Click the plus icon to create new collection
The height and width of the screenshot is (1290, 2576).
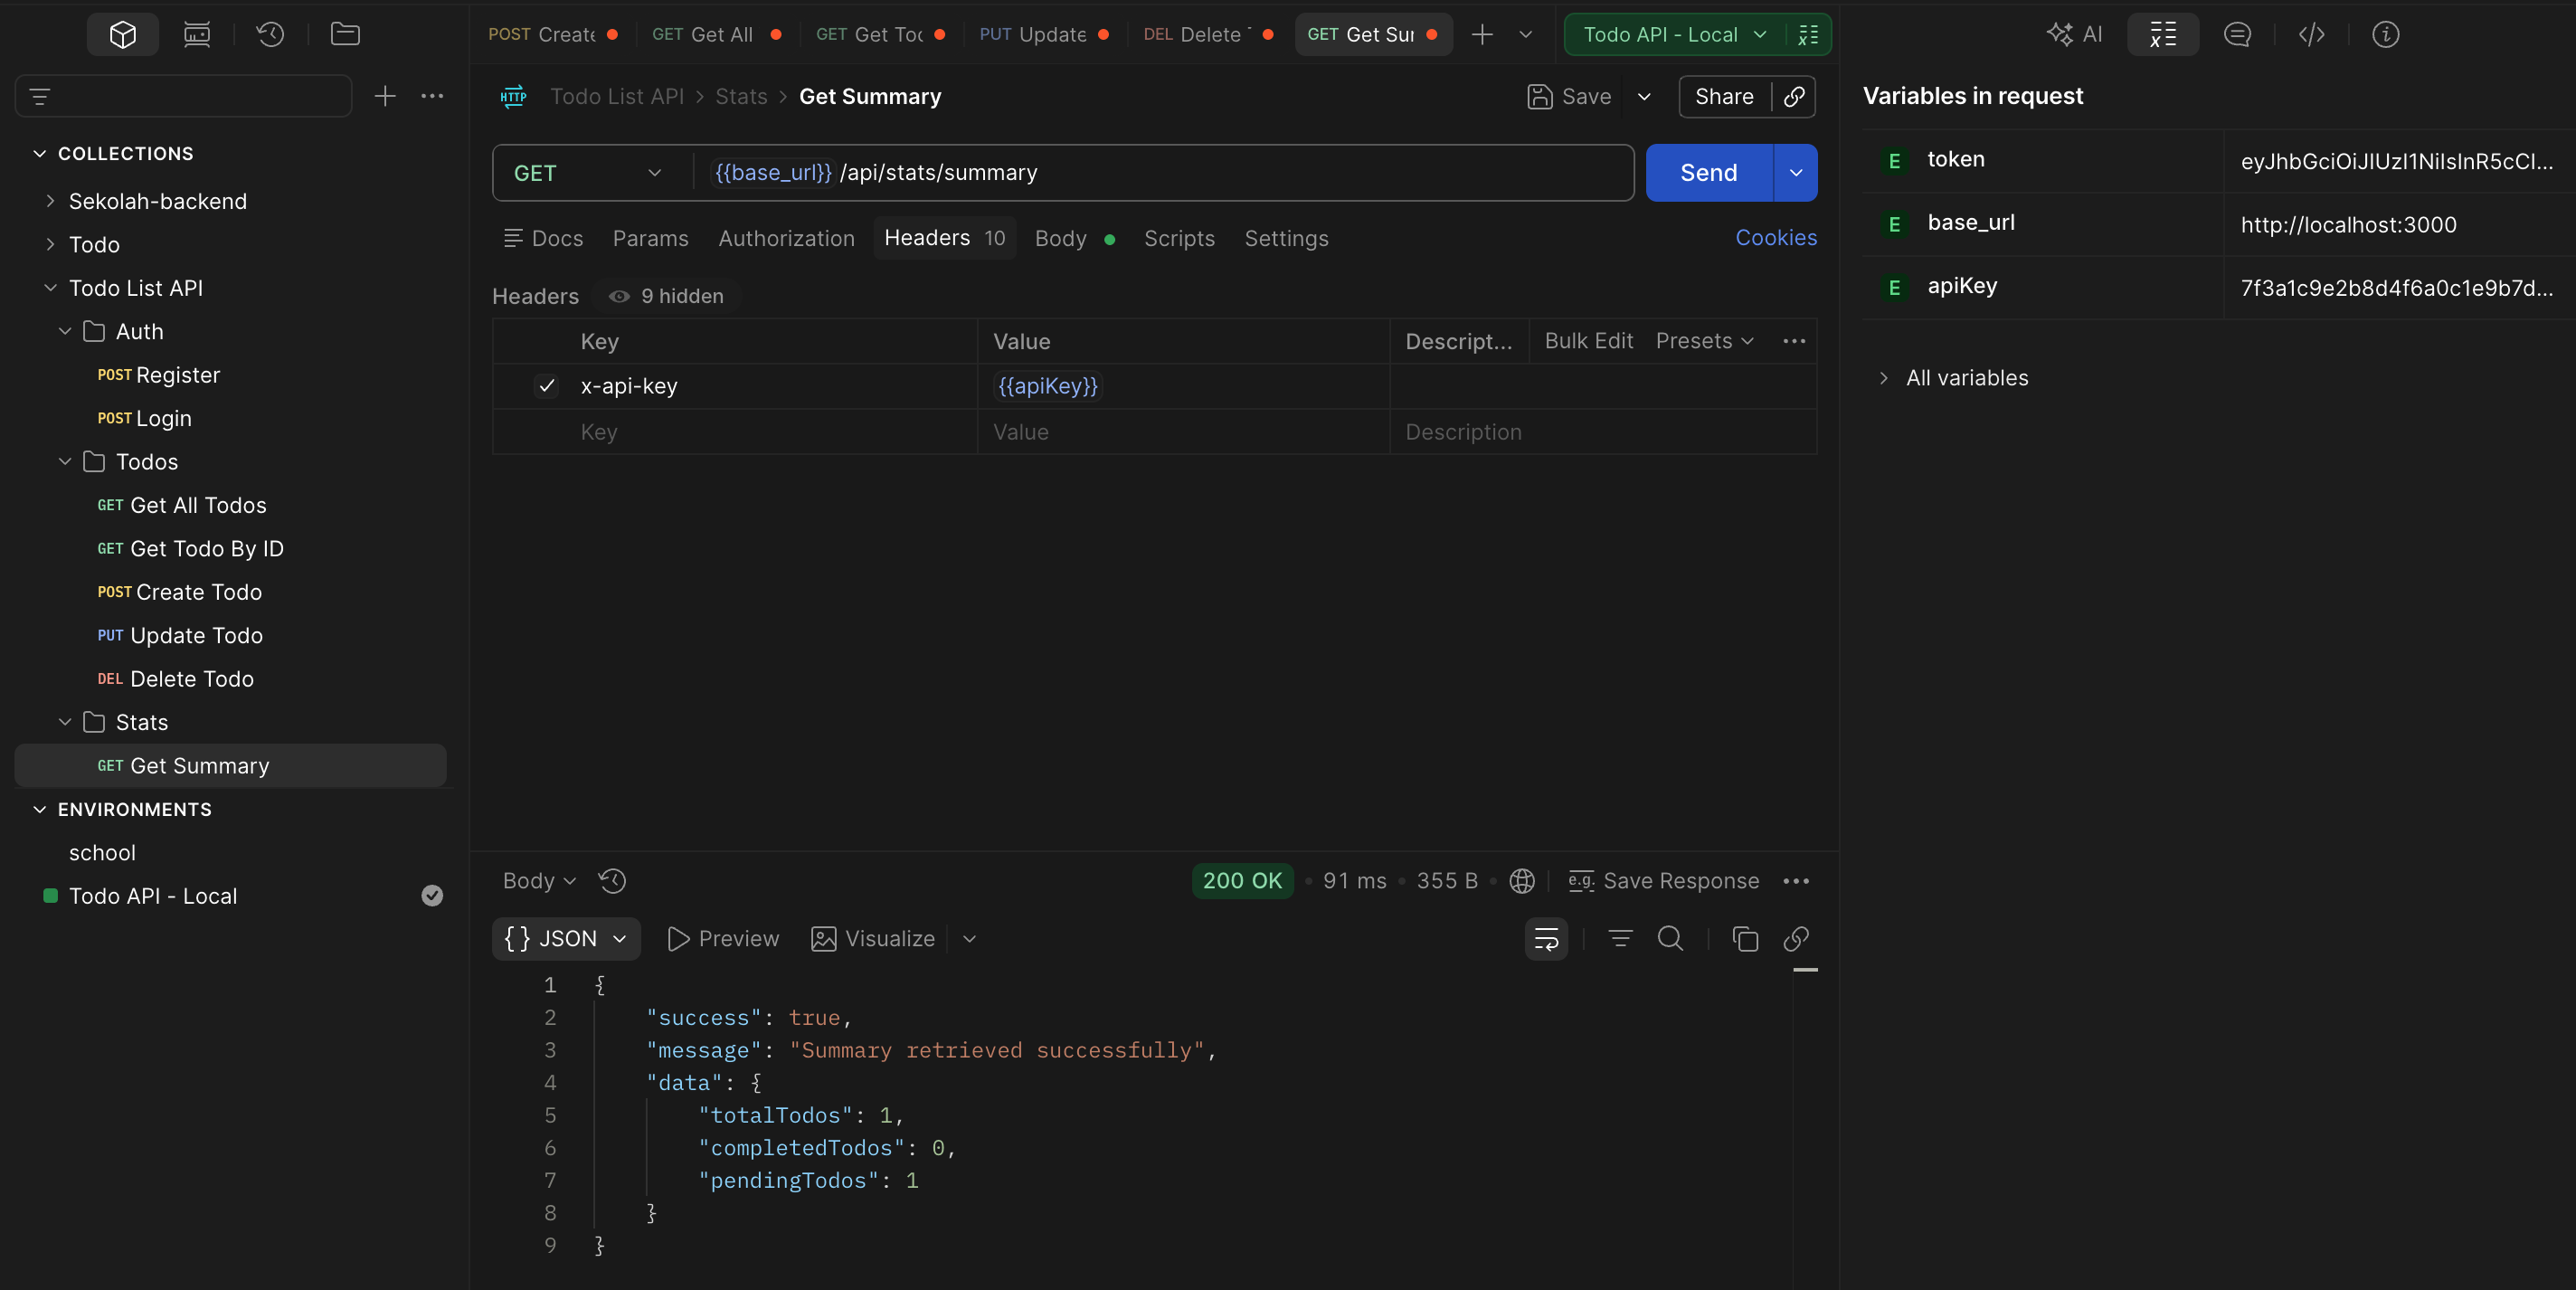point(385,96)
